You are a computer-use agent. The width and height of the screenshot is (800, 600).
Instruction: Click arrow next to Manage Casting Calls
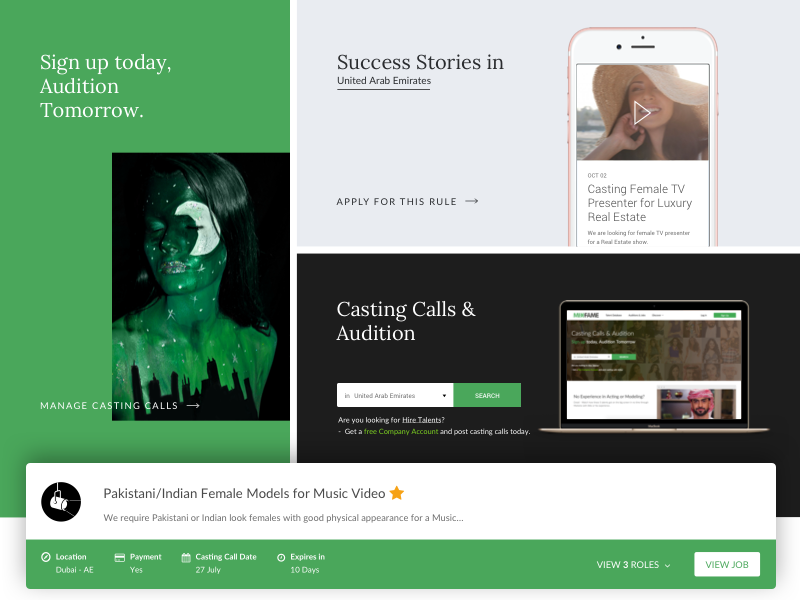[193, 406]
